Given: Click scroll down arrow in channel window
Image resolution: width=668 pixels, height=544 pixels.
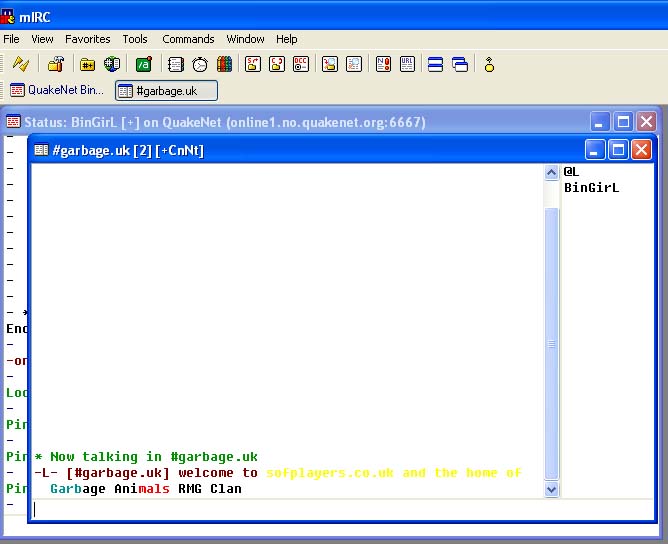Looking at the screenshot, I should pos(551,489).
